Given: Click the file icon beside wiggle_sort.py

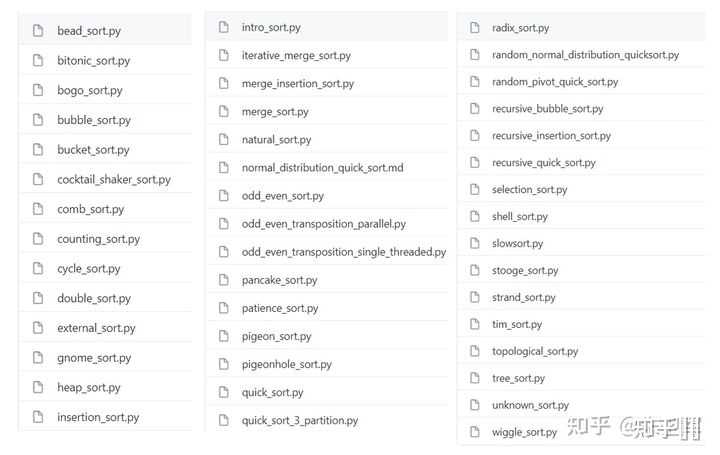Looking at the screenshot, I should click(x=474, y=432).
